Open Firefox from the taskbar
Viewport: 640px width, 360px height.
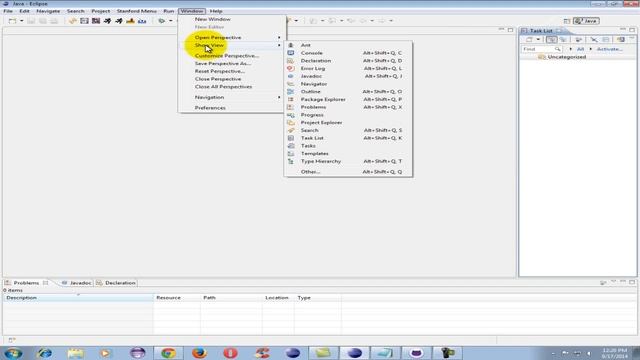pyautogui.click(x=199, y=353)
